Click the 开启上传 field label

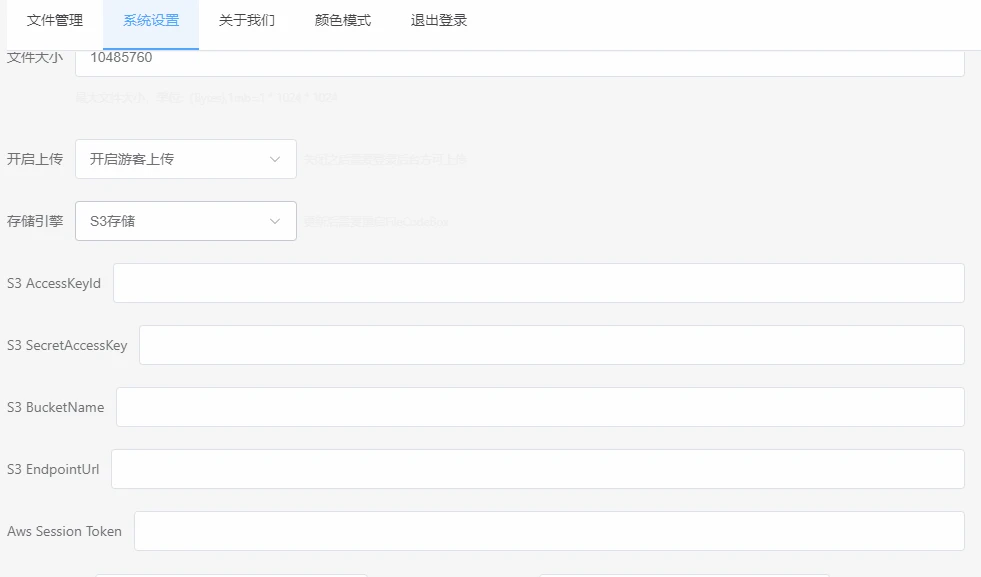click(35, 159)
